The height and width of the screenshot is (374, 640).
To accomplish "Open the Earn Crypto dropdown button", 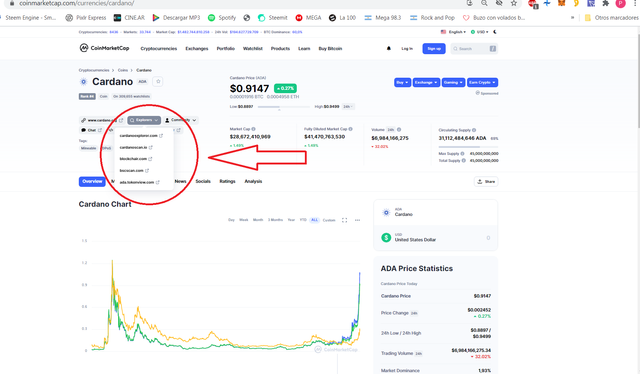I will (x=482, y=82).
